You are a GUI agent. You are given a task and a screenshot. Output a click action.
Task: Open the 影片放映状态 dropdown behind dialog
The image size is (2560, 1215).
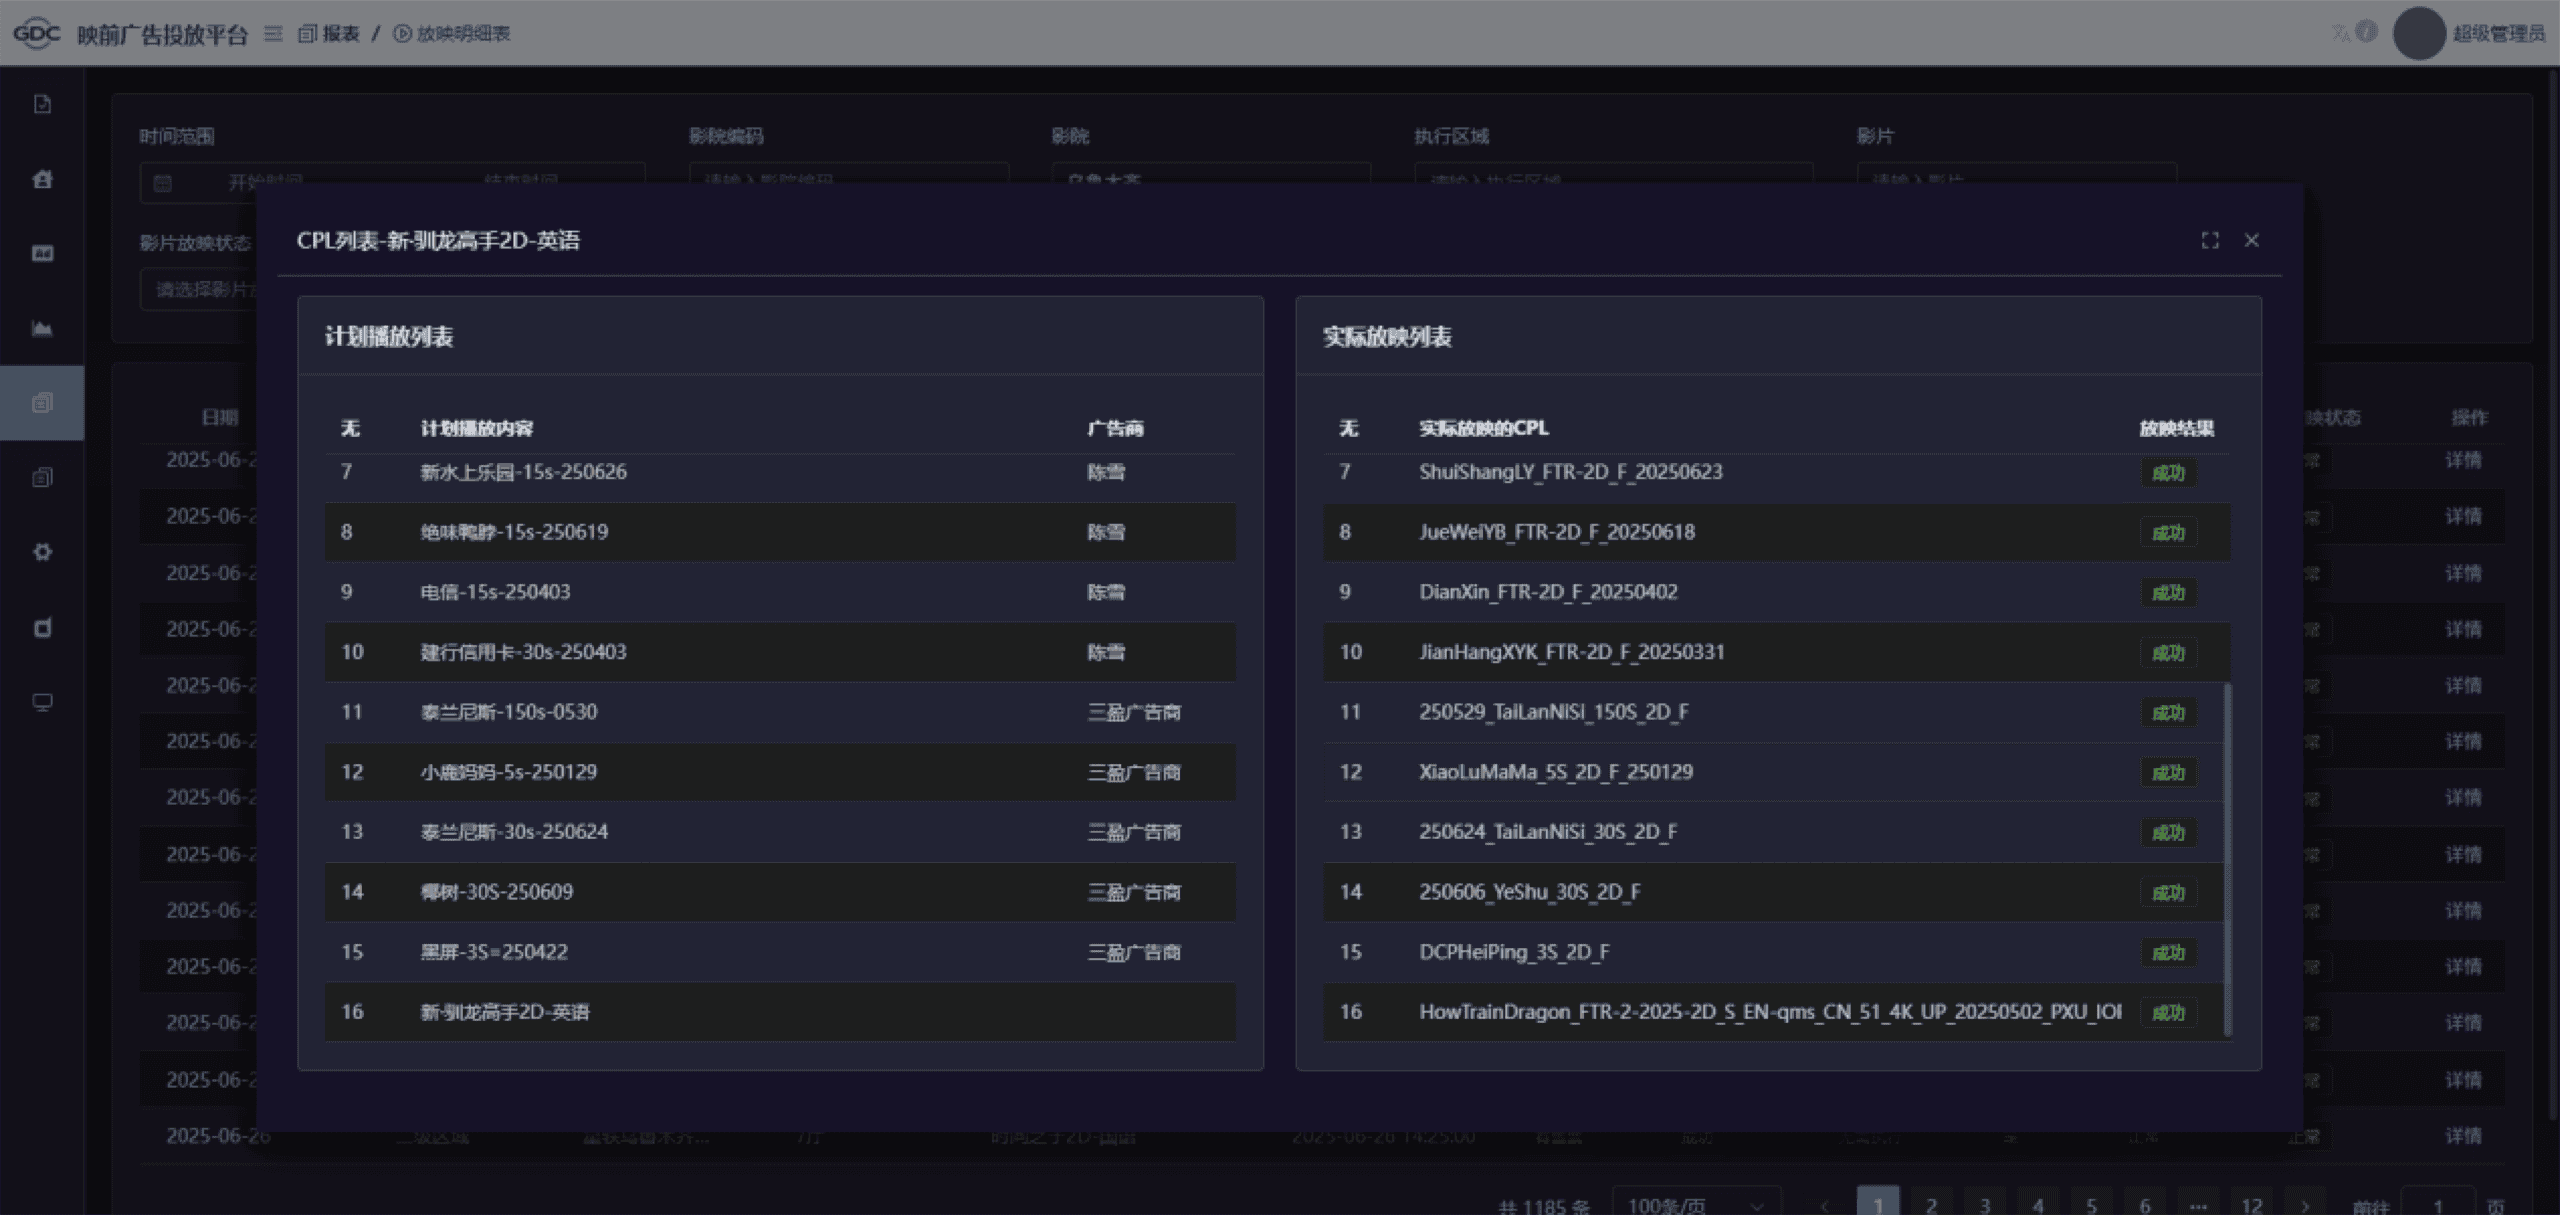click(x=198, y=289)
